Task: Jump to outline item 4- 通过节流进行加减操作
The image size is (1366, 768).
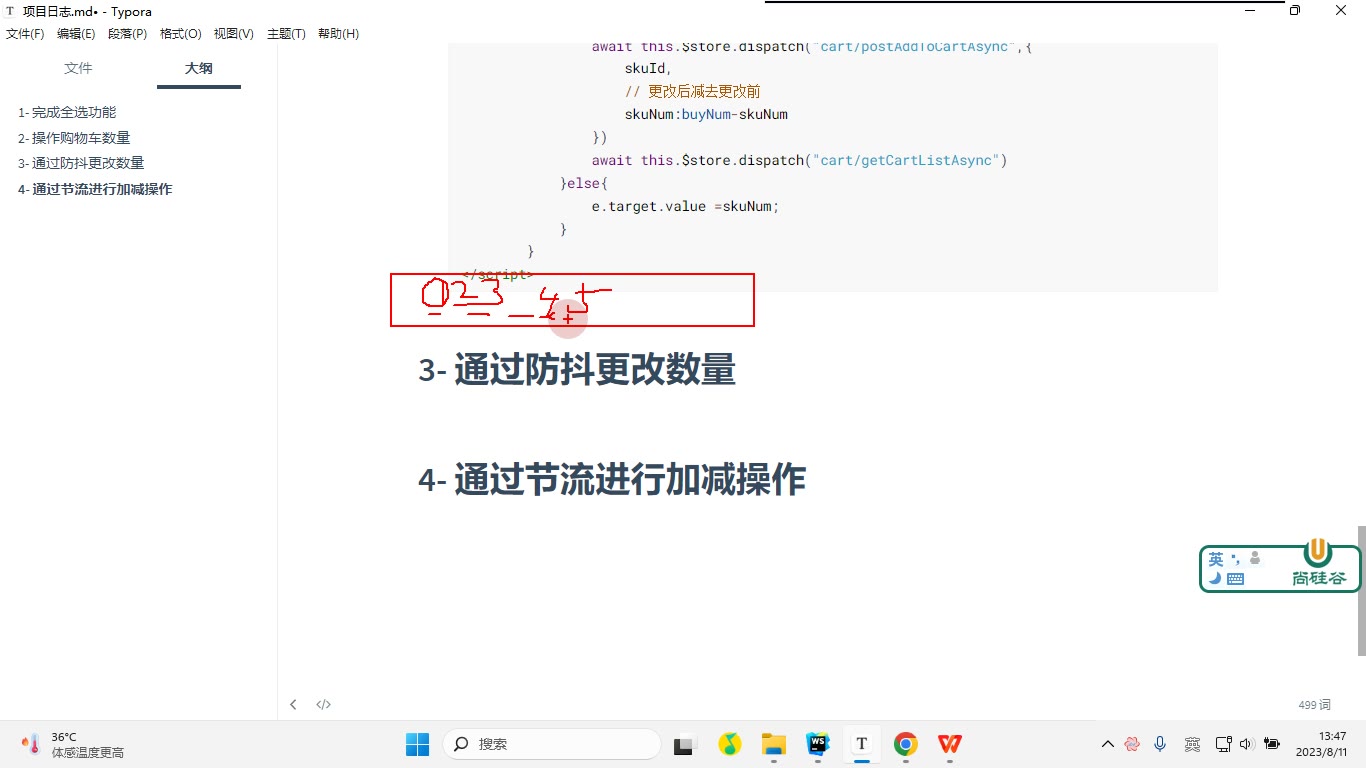Action: pyautogui.click(x=95, y=189)
